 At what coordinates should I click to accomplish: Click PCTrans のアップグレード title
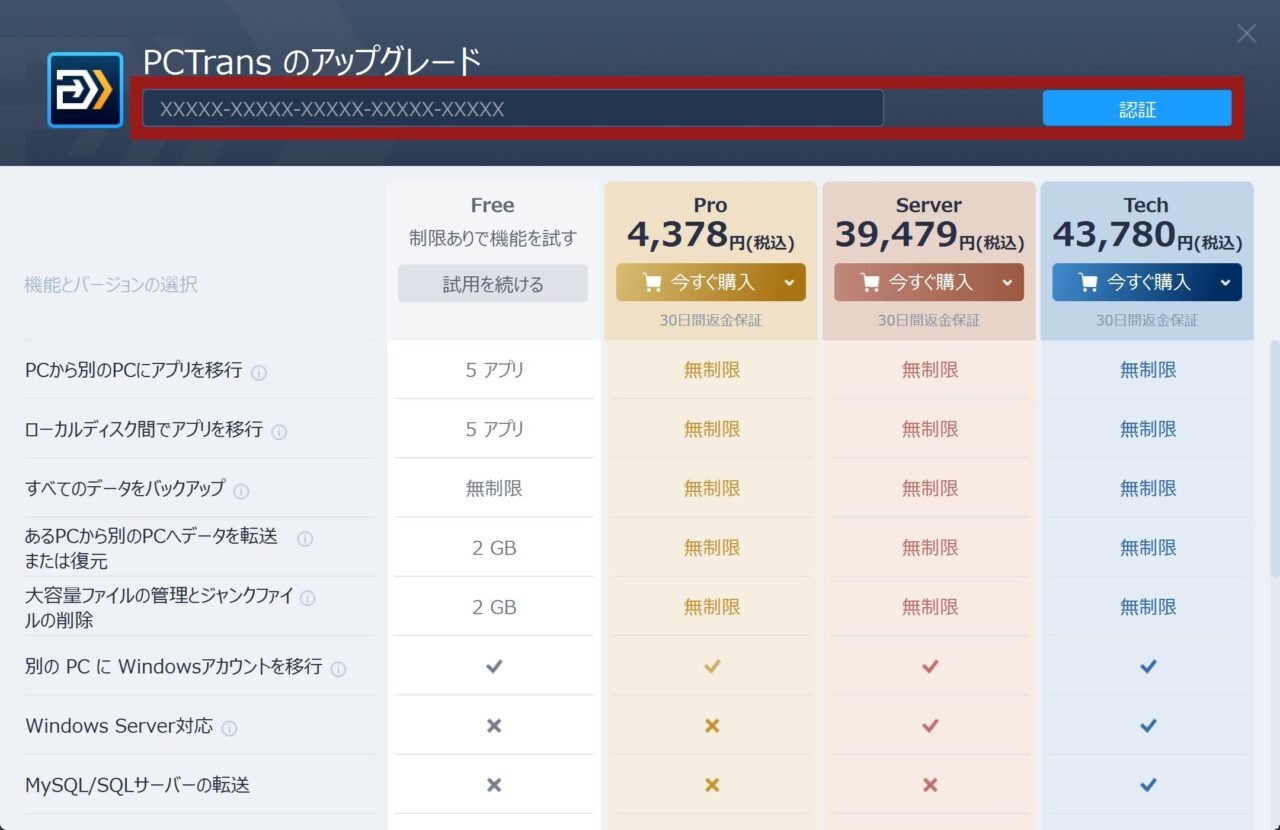pyautogui.click(x=312, y=62)
